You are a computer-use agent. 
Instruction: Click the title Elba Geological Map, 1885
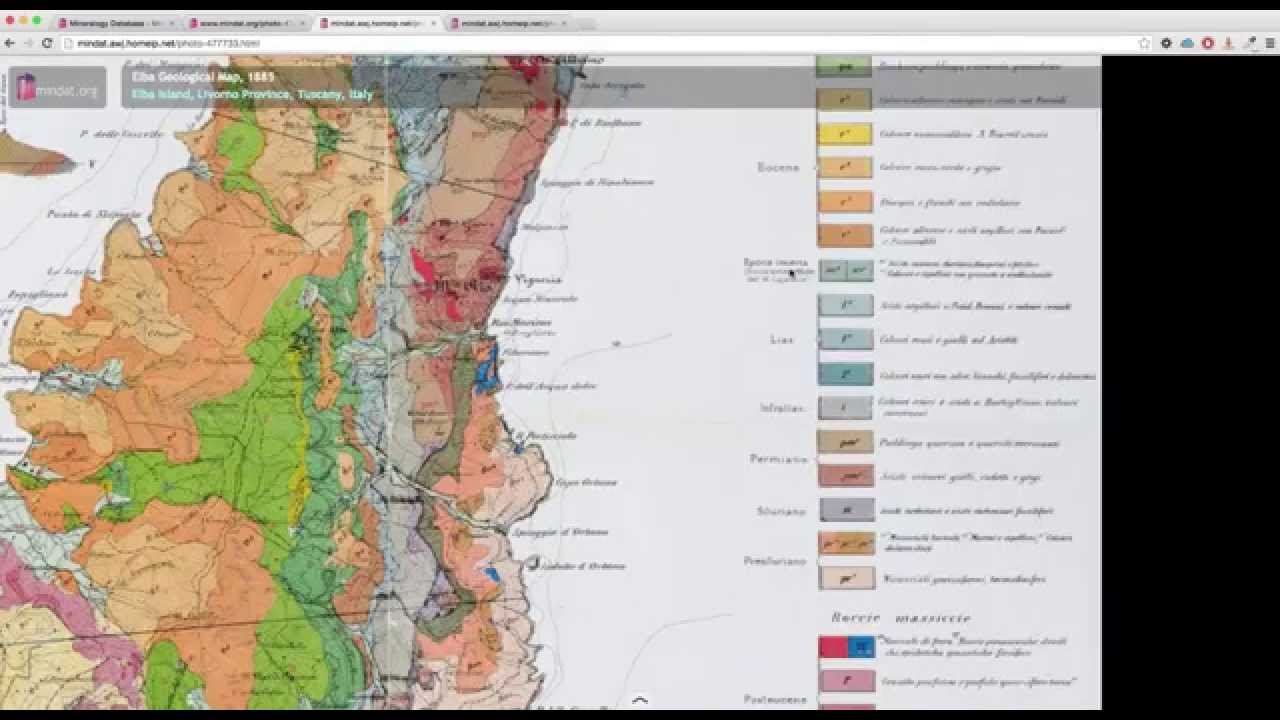pyautogui.click(x=203, y=76)
